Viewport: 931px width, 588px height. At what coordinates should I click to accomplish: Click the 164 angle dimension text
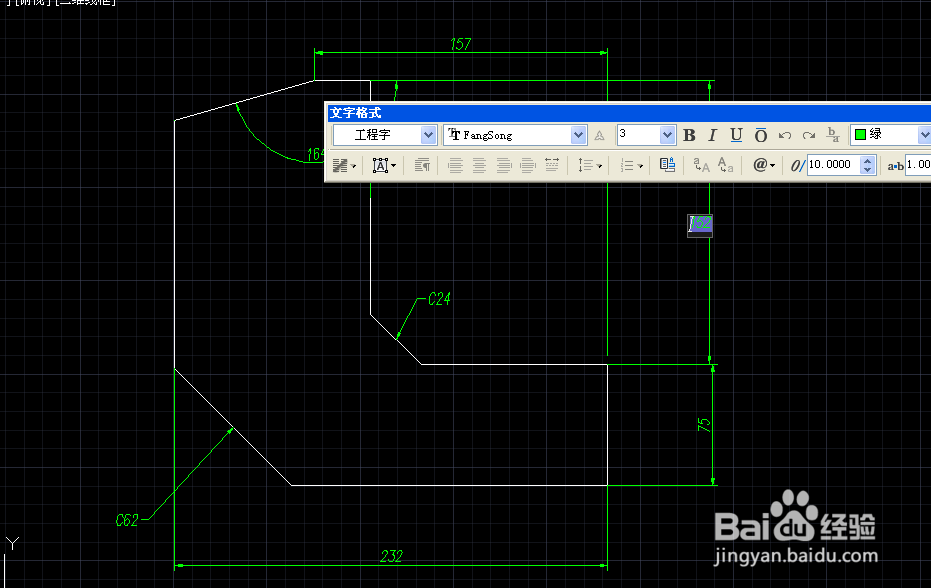pos(316,155)
